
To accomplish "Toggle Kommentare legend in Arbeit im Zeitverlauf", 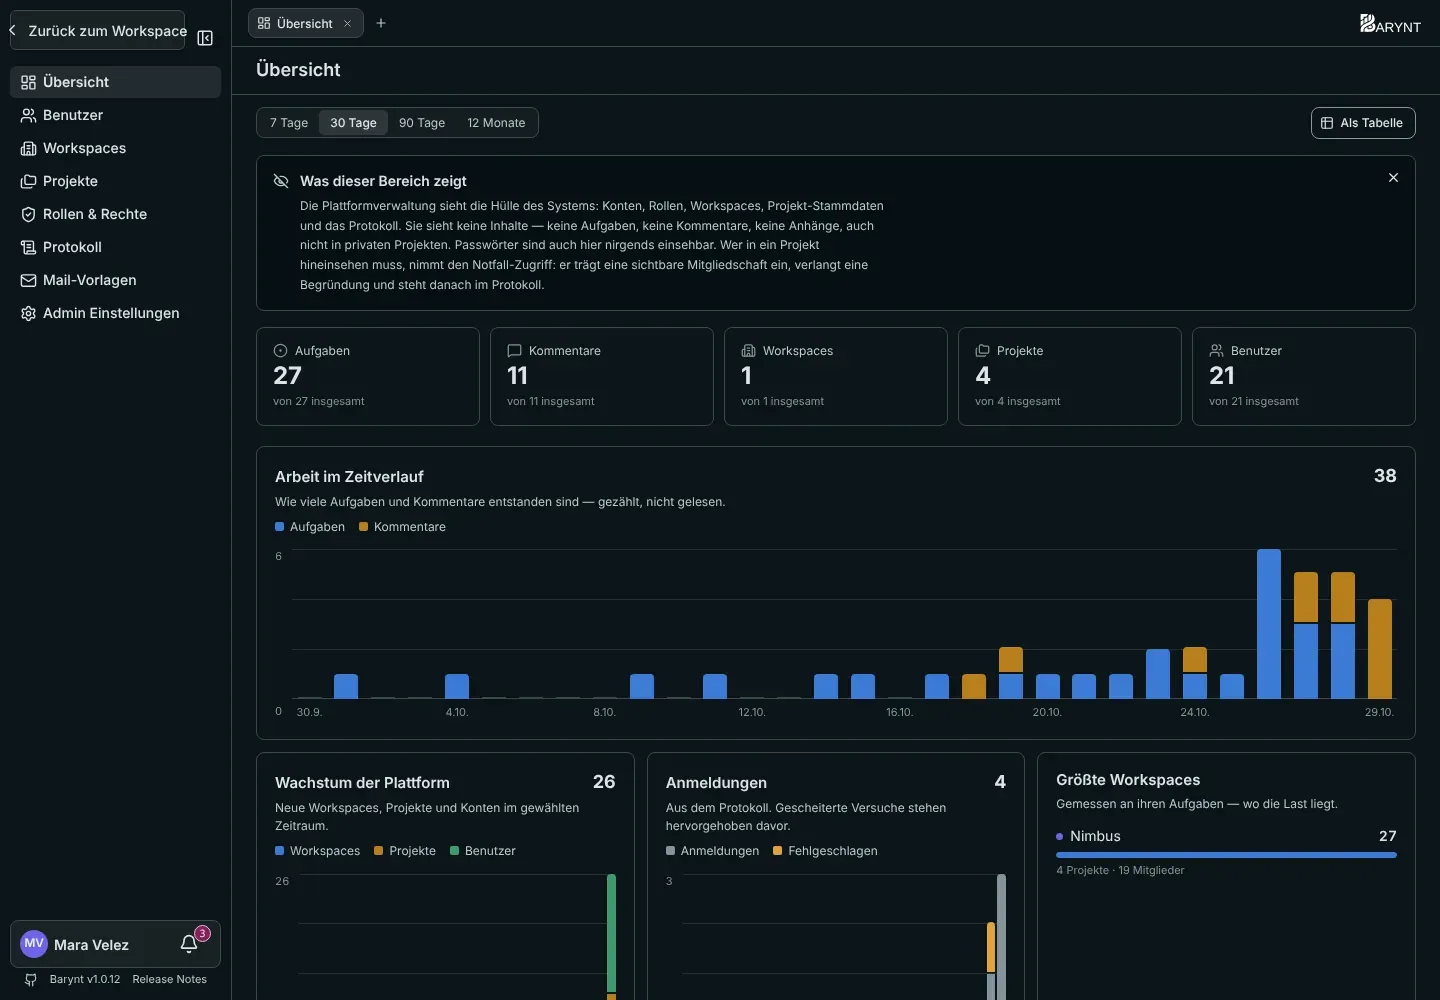I will tap(402, 527).
